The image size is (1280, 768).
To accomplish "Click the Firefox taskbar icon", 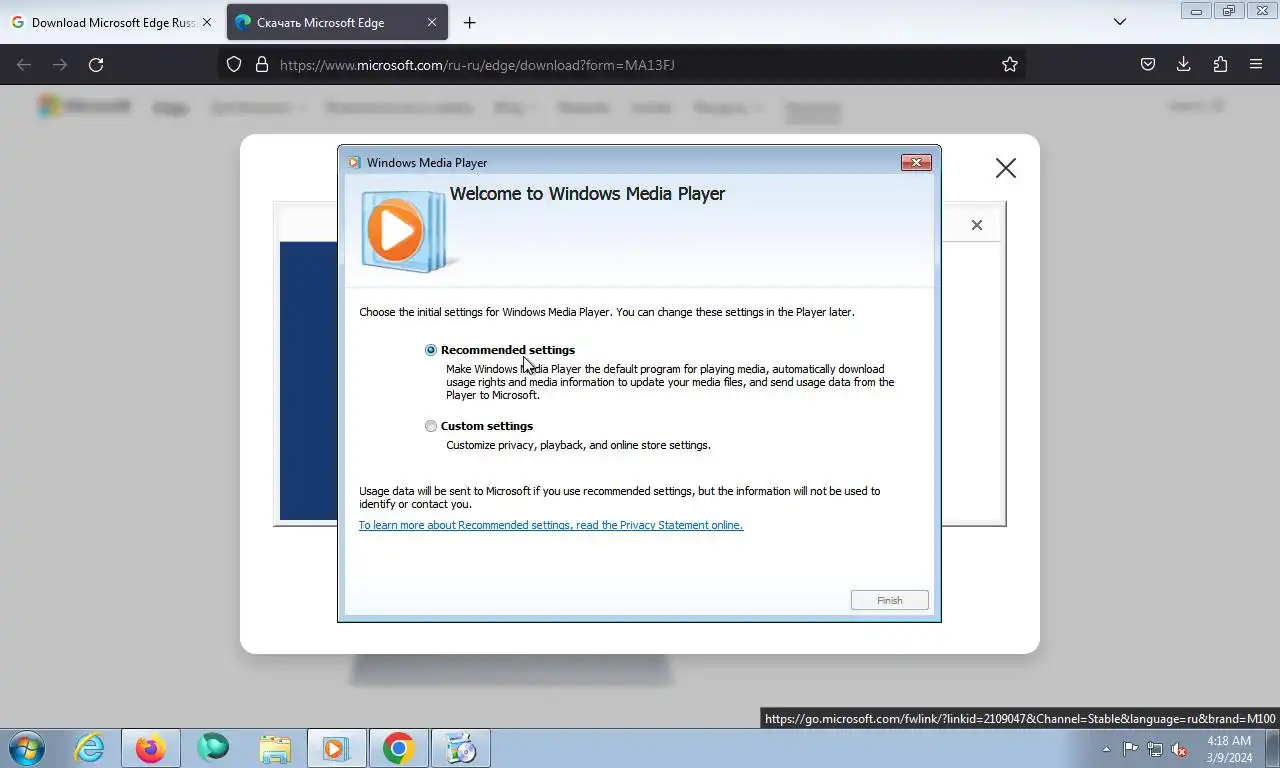I will click(x=151, y=748).
